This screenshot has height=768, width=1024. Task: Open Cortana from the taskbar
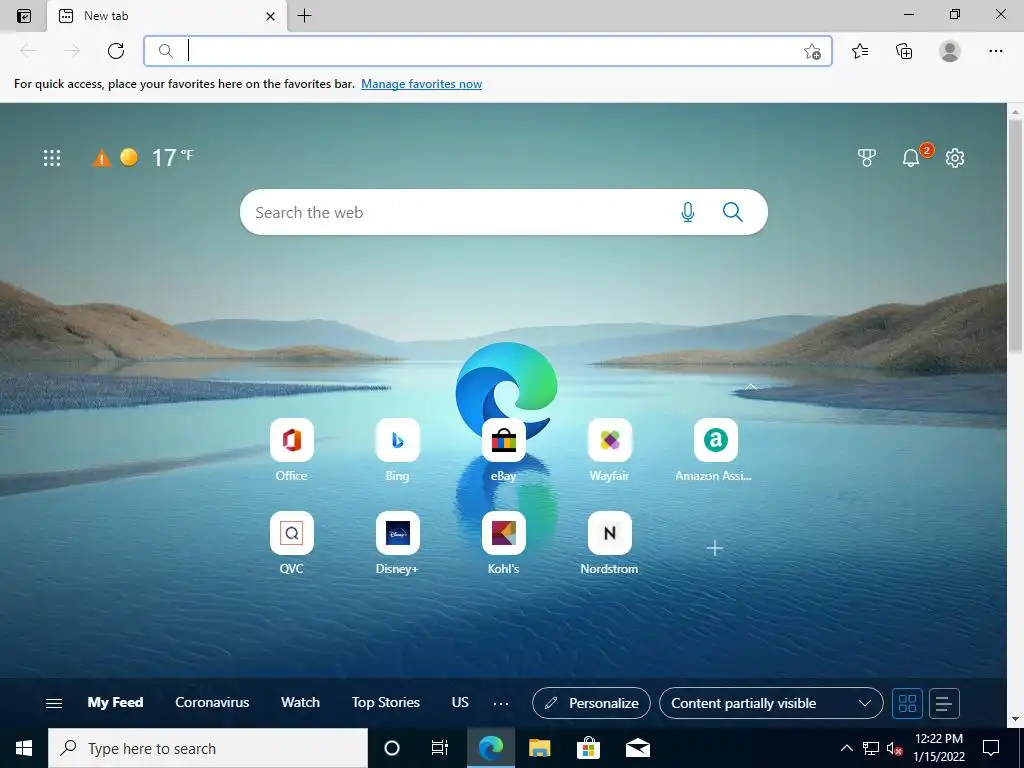tap(392, 748)
